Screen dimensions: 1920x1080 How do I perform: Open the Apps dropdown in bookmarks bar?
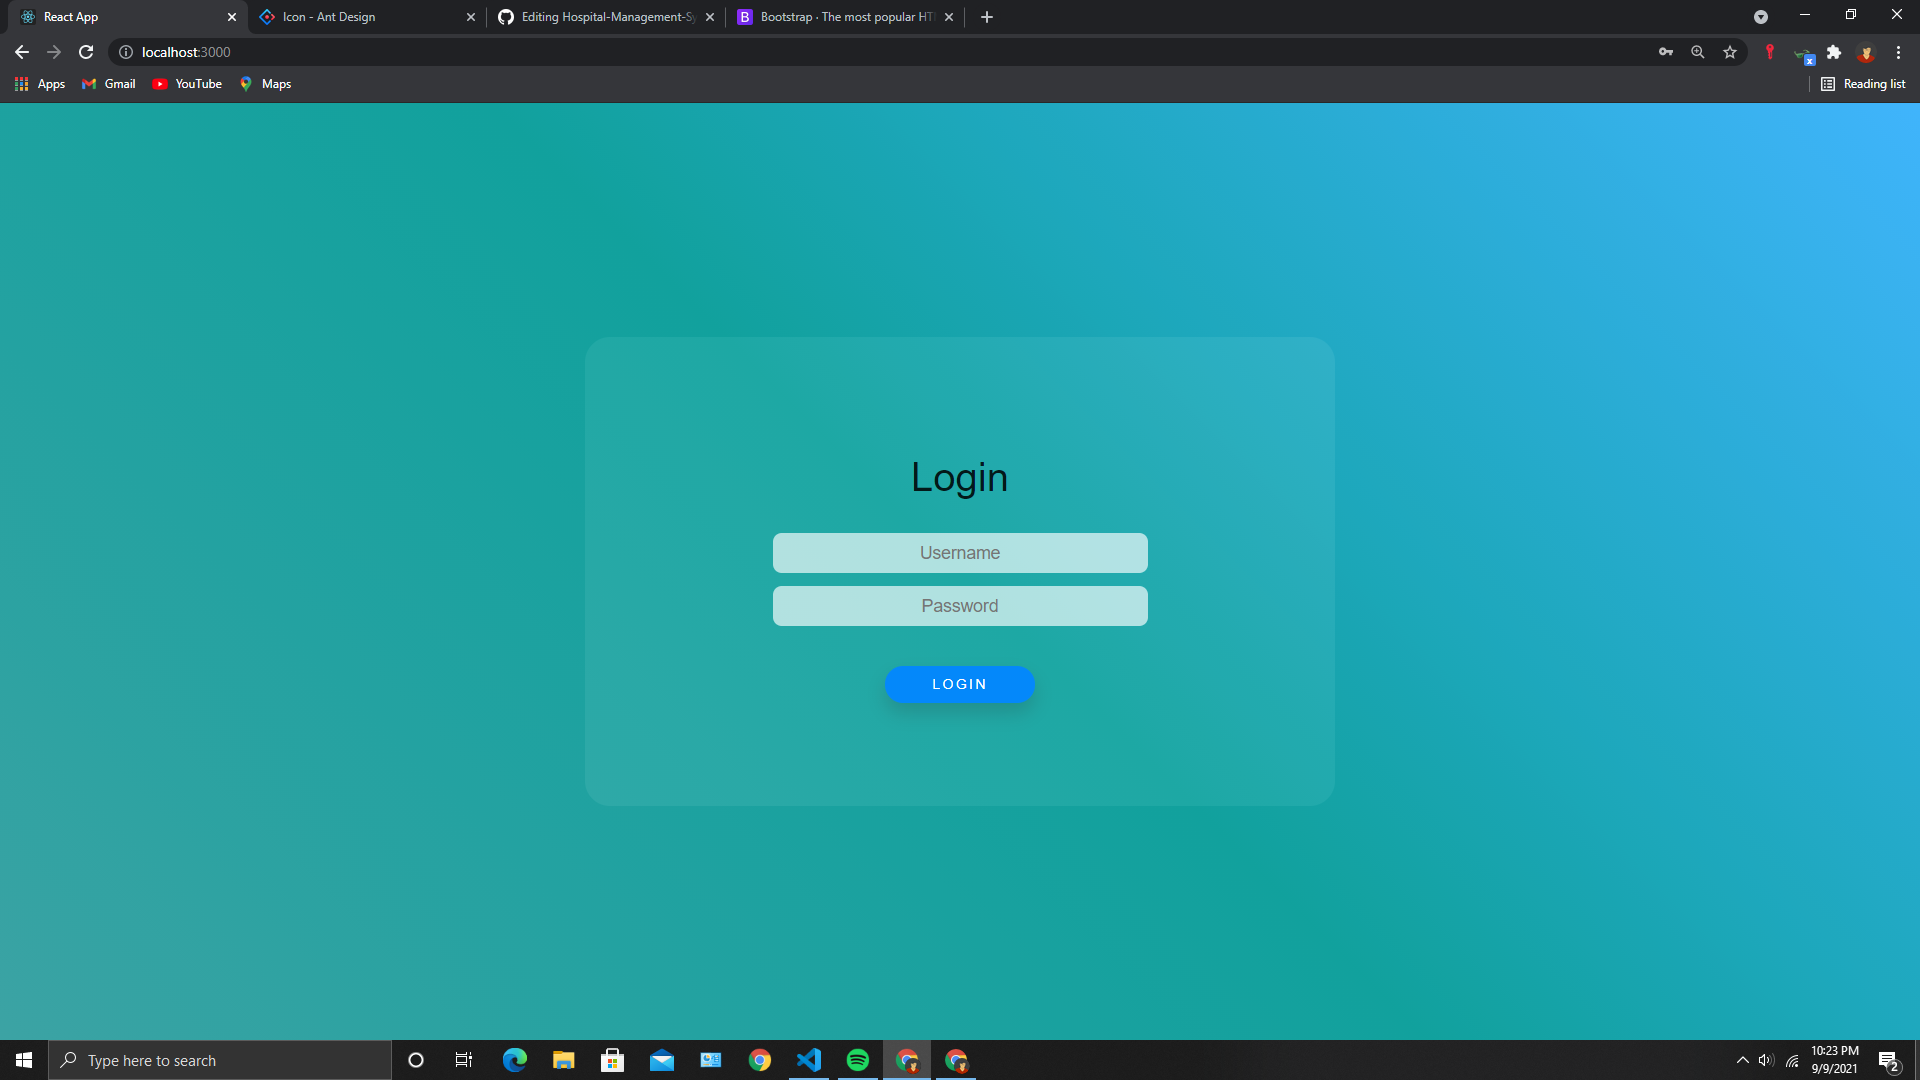coord(40,84)
